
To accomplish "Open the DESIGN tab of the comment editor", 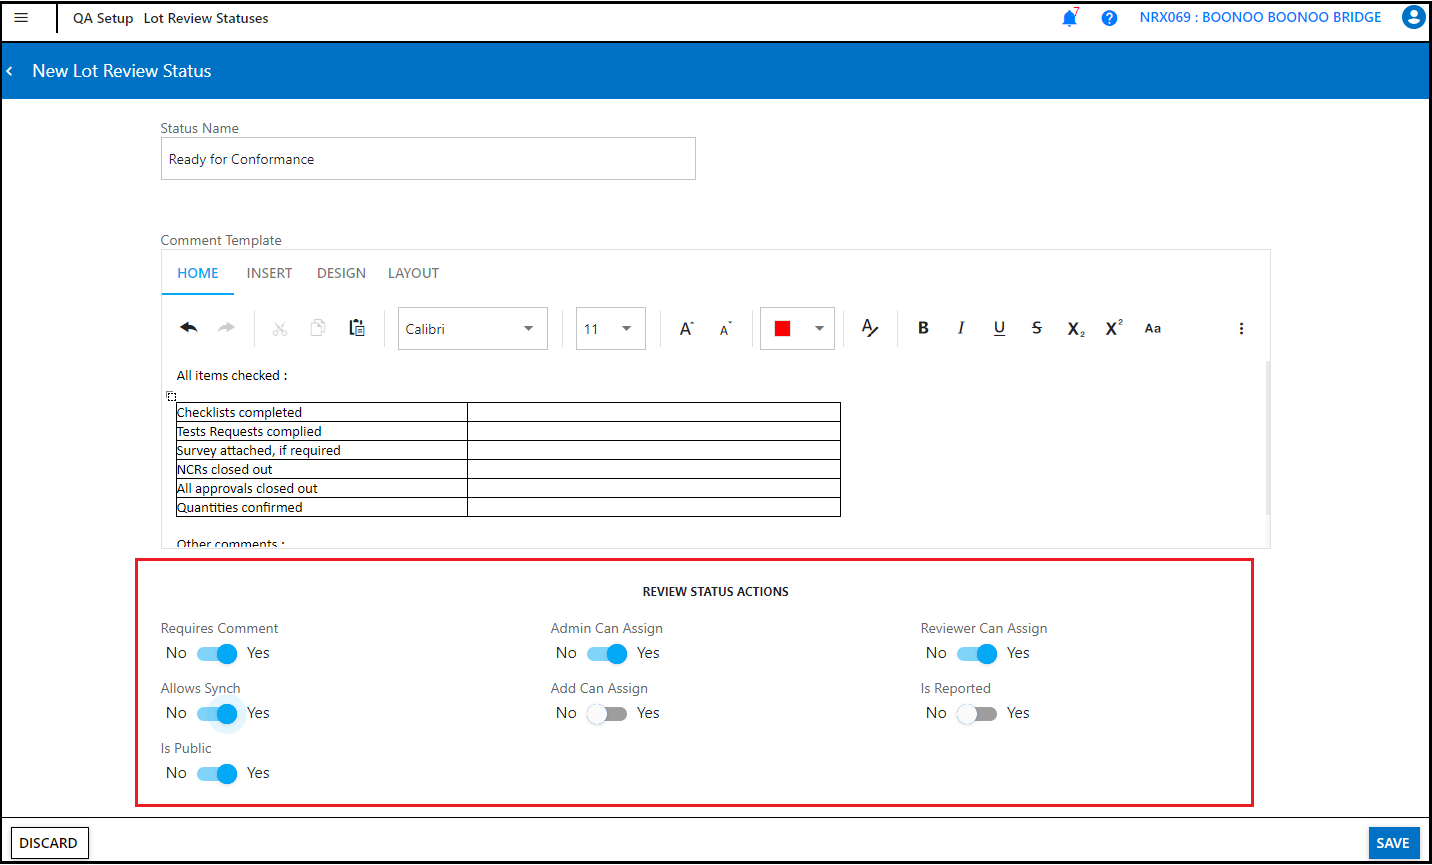I will click(x=341, y=273).
